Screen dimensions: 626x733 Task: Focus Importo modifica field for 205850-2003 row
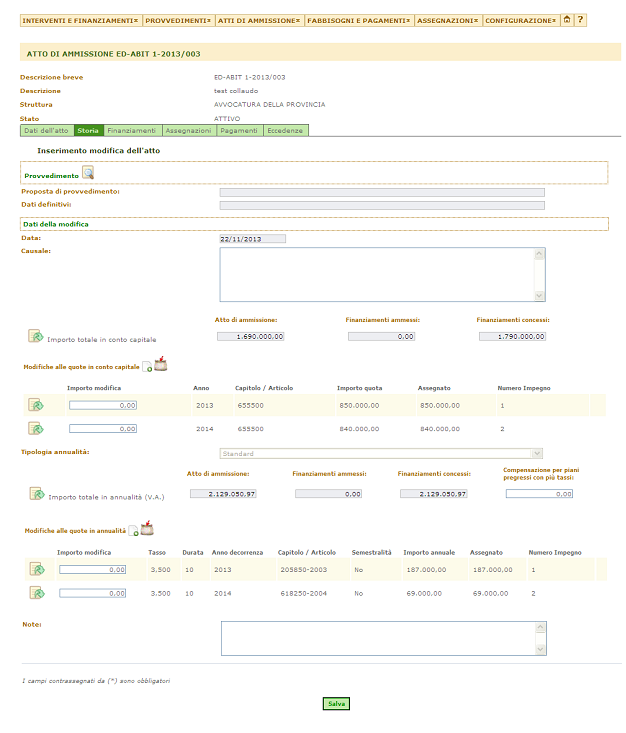pyautogui.click(x=93, y=569)
